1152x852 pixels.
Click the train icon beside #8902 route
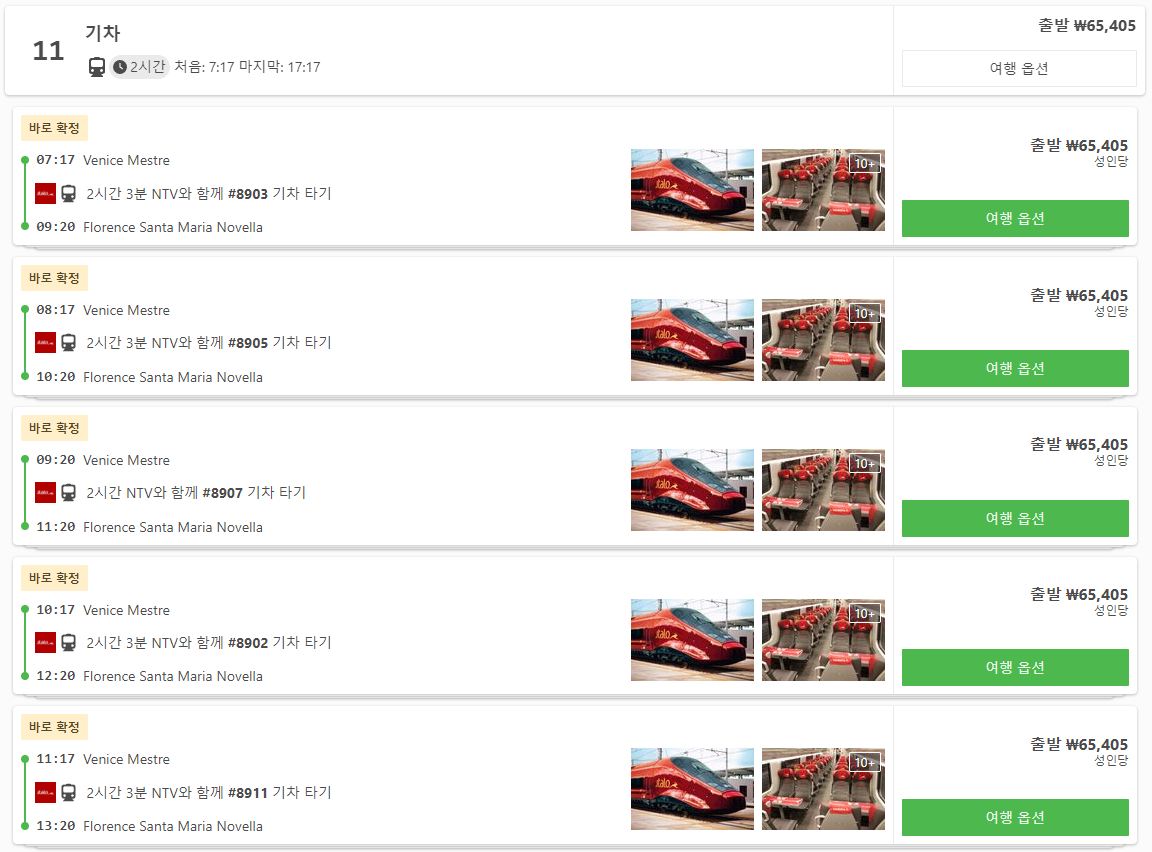[68, 643]
